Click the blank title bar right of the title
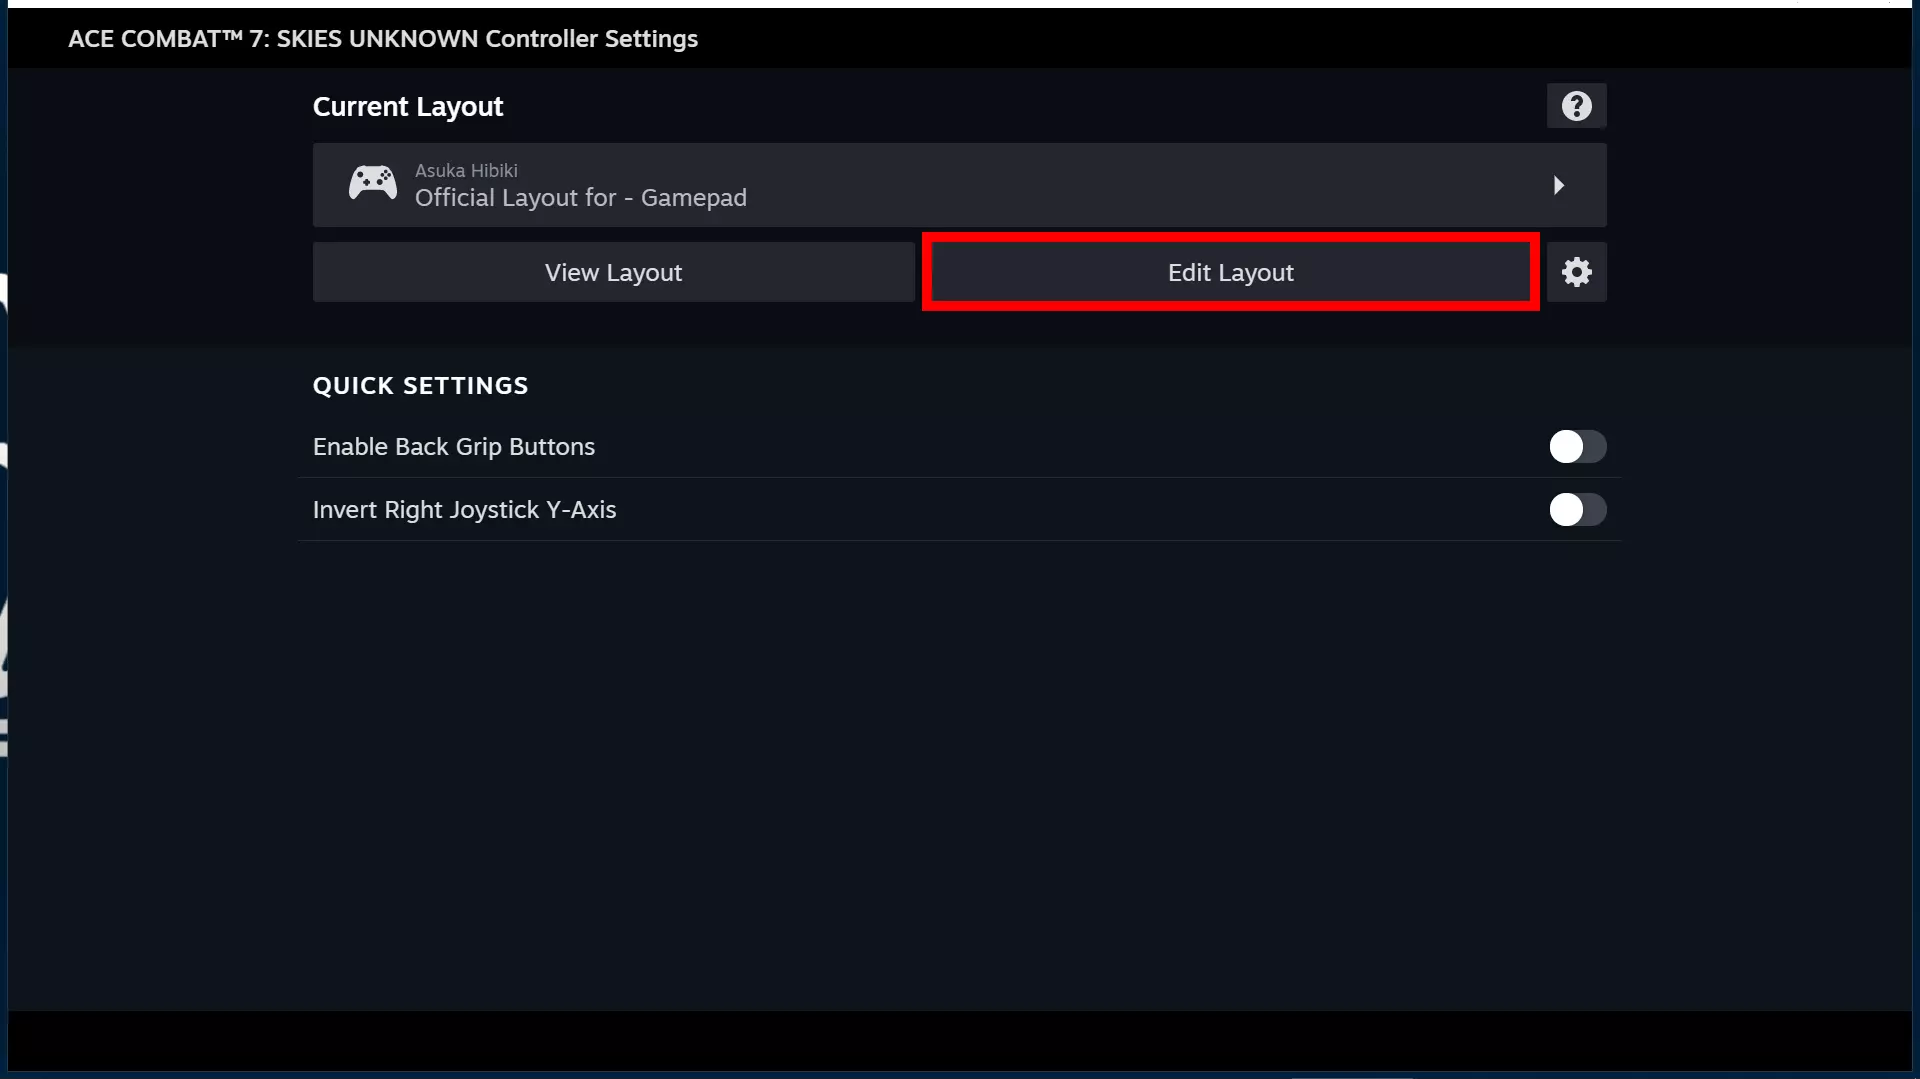Screen dimensions: 1920x1079 click(x=1300, y=39)
